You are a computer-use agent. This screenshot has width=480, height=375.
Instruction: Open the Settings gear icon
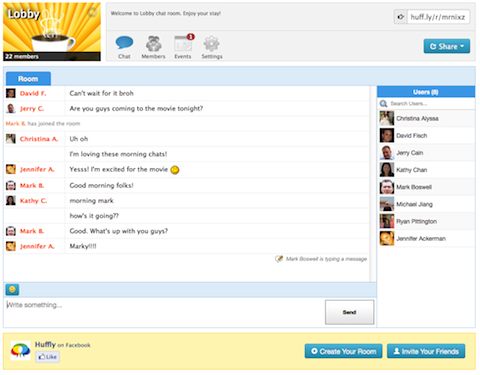click(x=212, y=44)
